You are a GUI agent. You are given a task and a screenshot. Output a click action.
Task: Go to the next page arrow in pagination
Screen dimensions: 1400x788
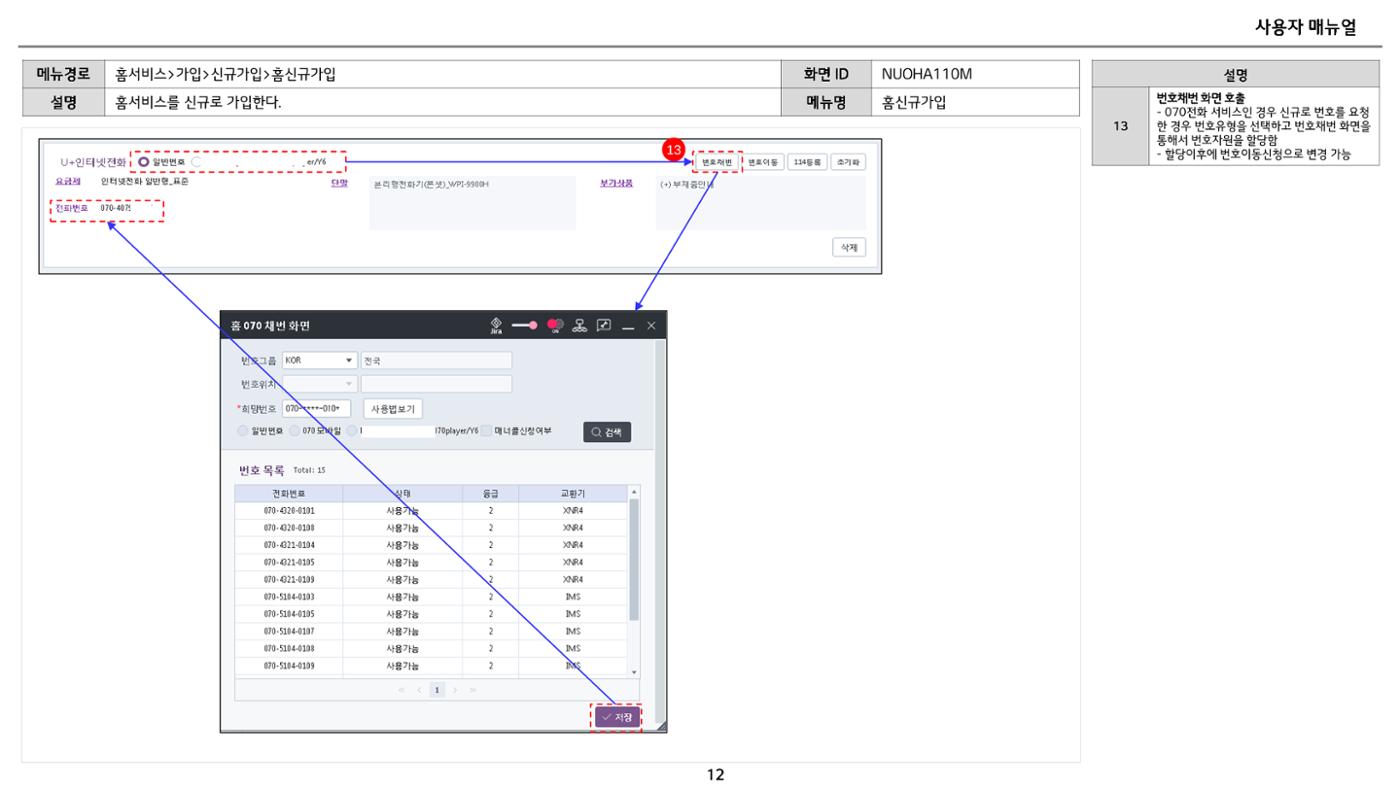456,690
